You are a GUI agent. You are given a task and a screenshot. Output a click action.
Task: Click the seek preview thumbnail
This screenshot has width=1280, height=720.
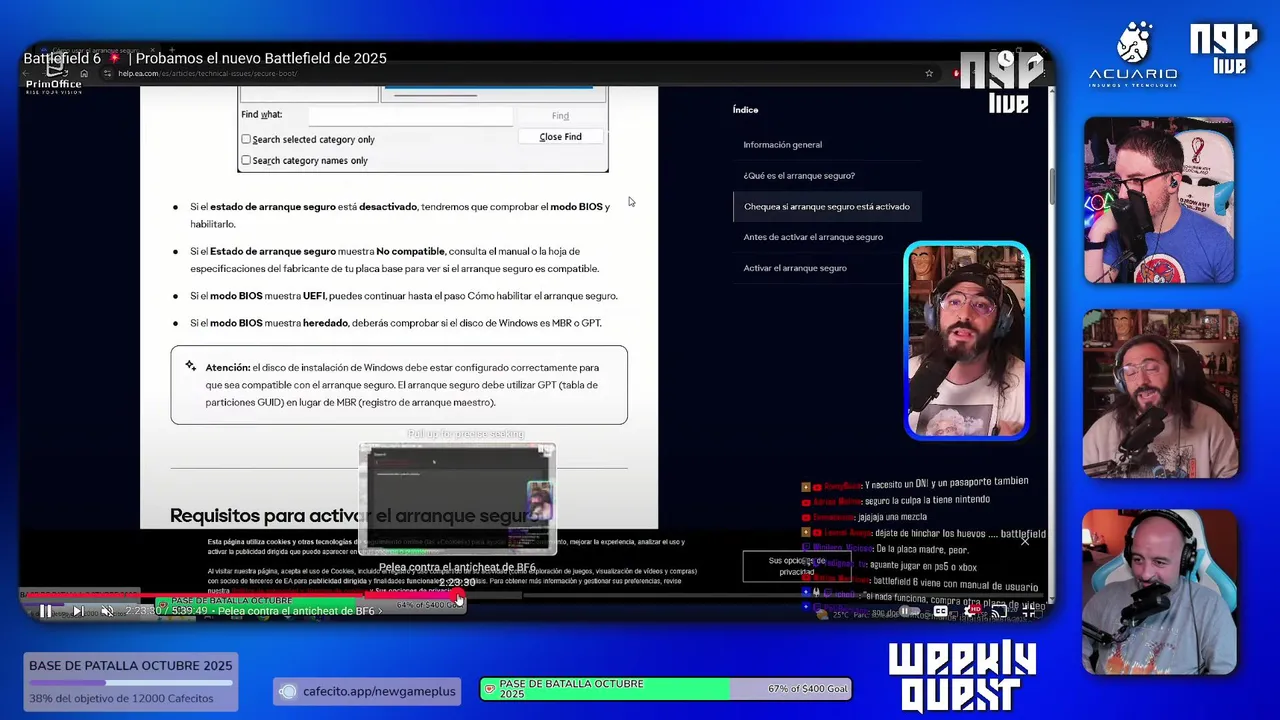tap(457, 498)
